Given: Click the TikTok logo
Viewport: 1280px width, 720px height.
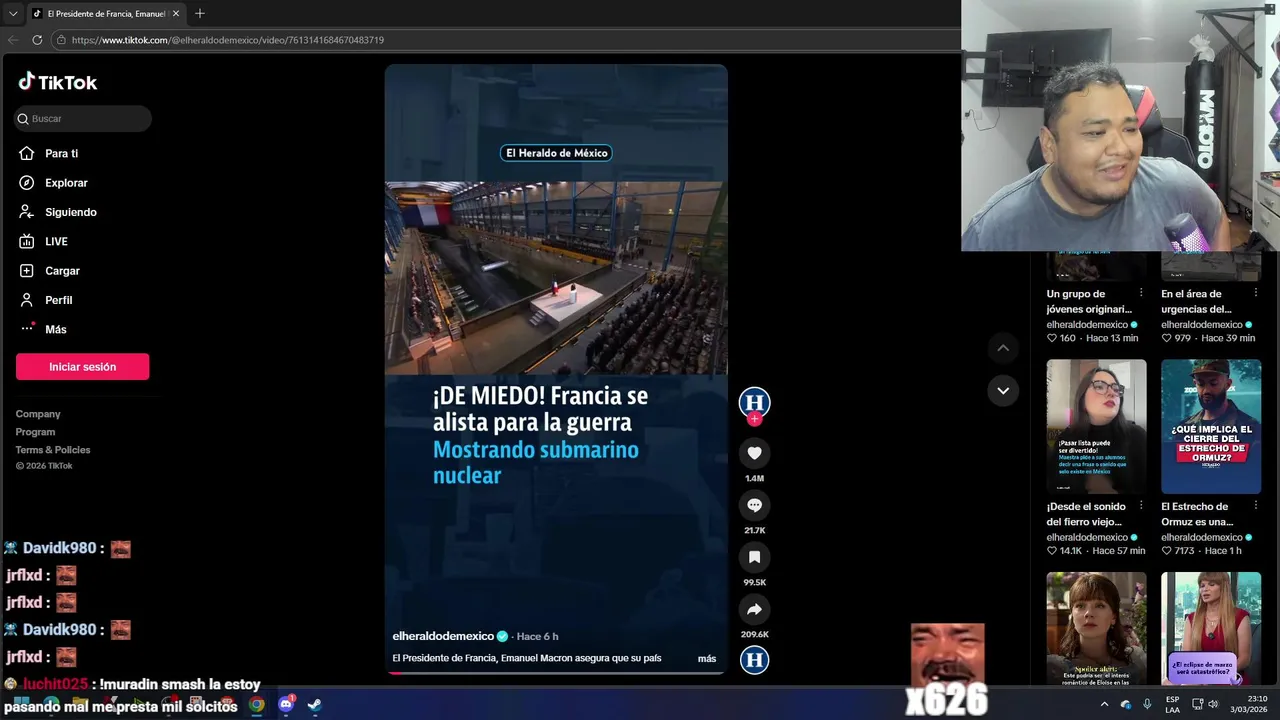Looking at the screenshot, I should coord(57,82).
